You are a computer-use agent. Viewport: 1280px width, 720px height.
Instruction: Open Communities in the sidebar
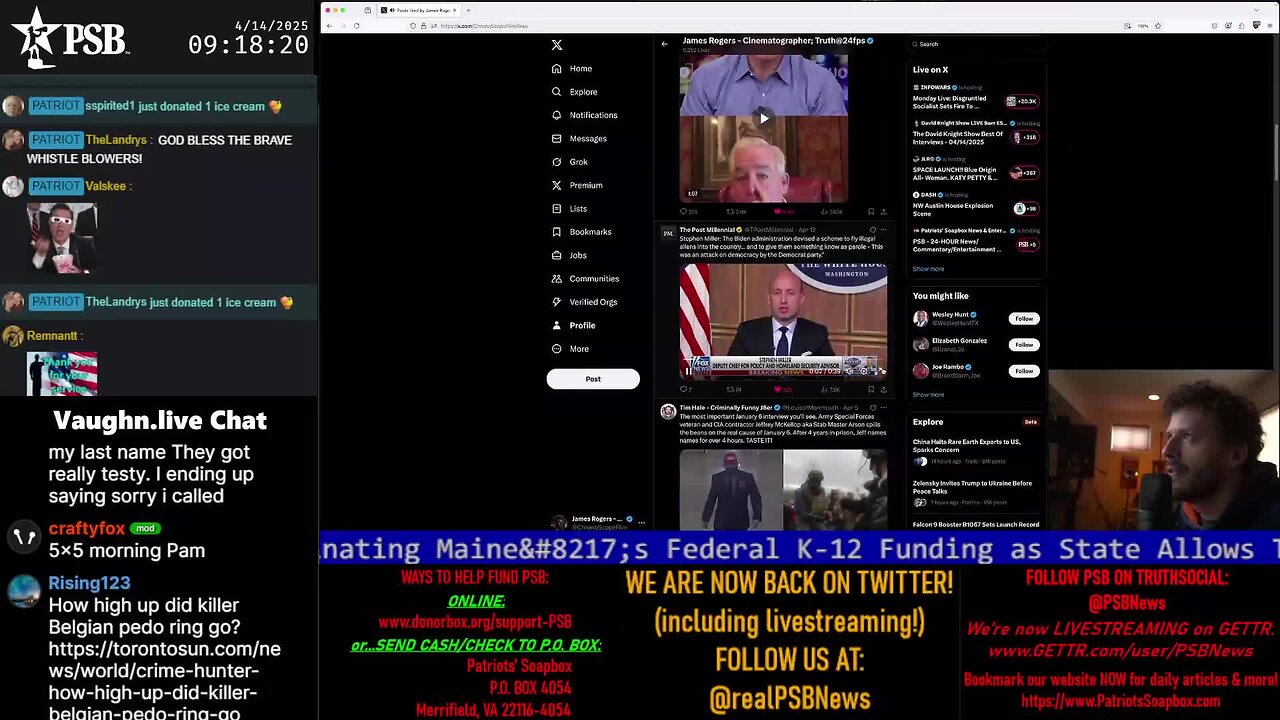pyautogui.click(x=585, y=278)
